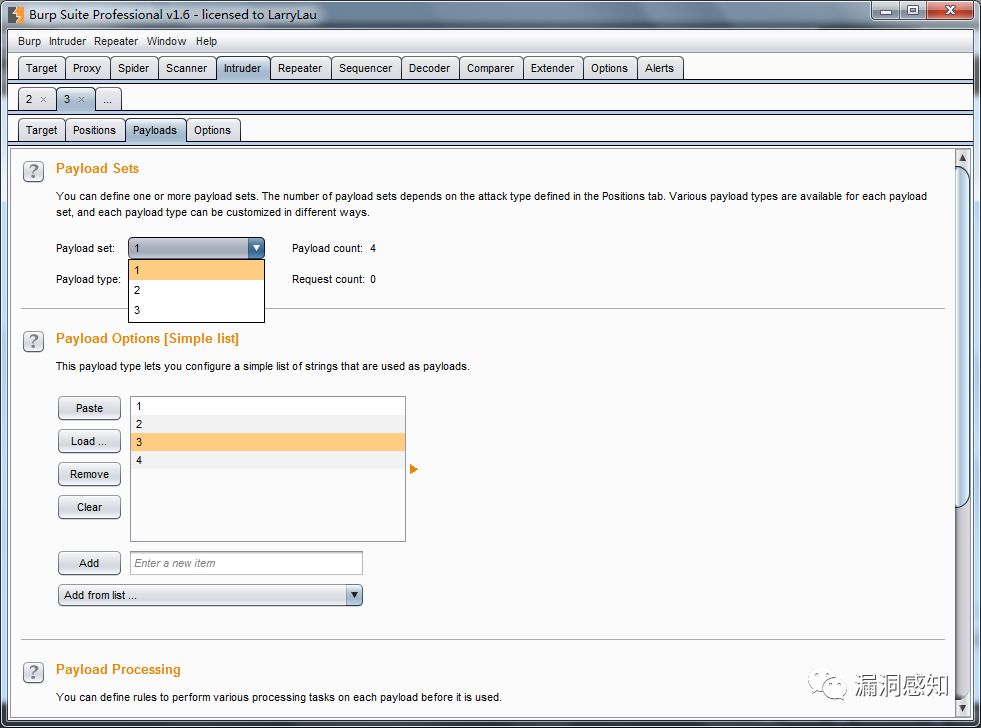
Task: Click the Remove button
Action: [89, 474]
